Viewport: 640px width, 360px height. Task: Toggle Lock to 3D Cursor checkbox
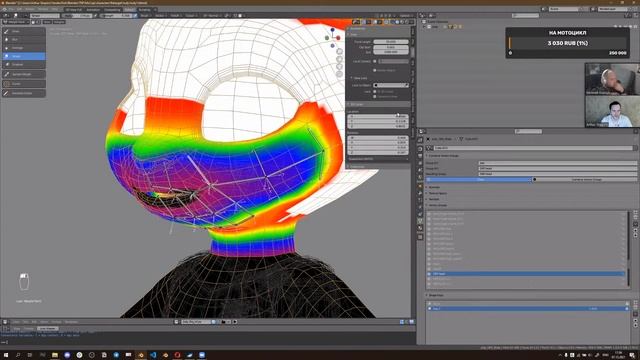click(375, 91)
